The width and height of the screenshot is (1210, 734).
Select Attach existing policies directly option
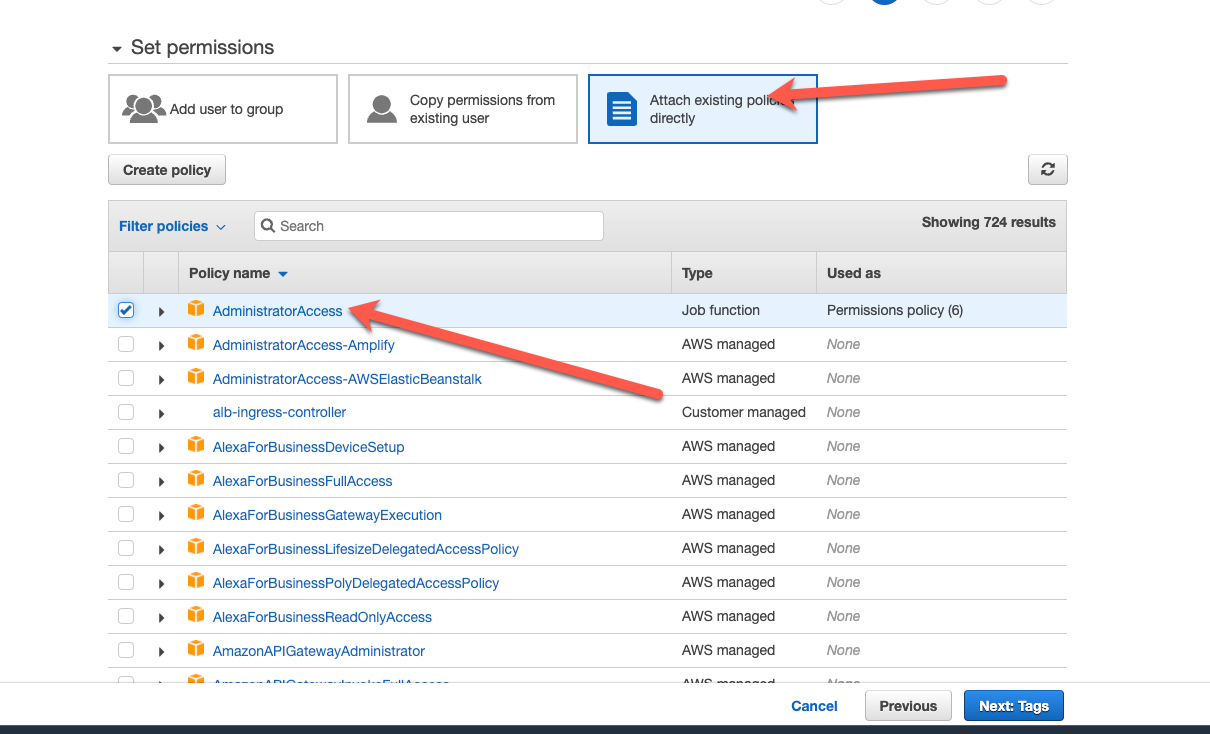tap(703, 109)
